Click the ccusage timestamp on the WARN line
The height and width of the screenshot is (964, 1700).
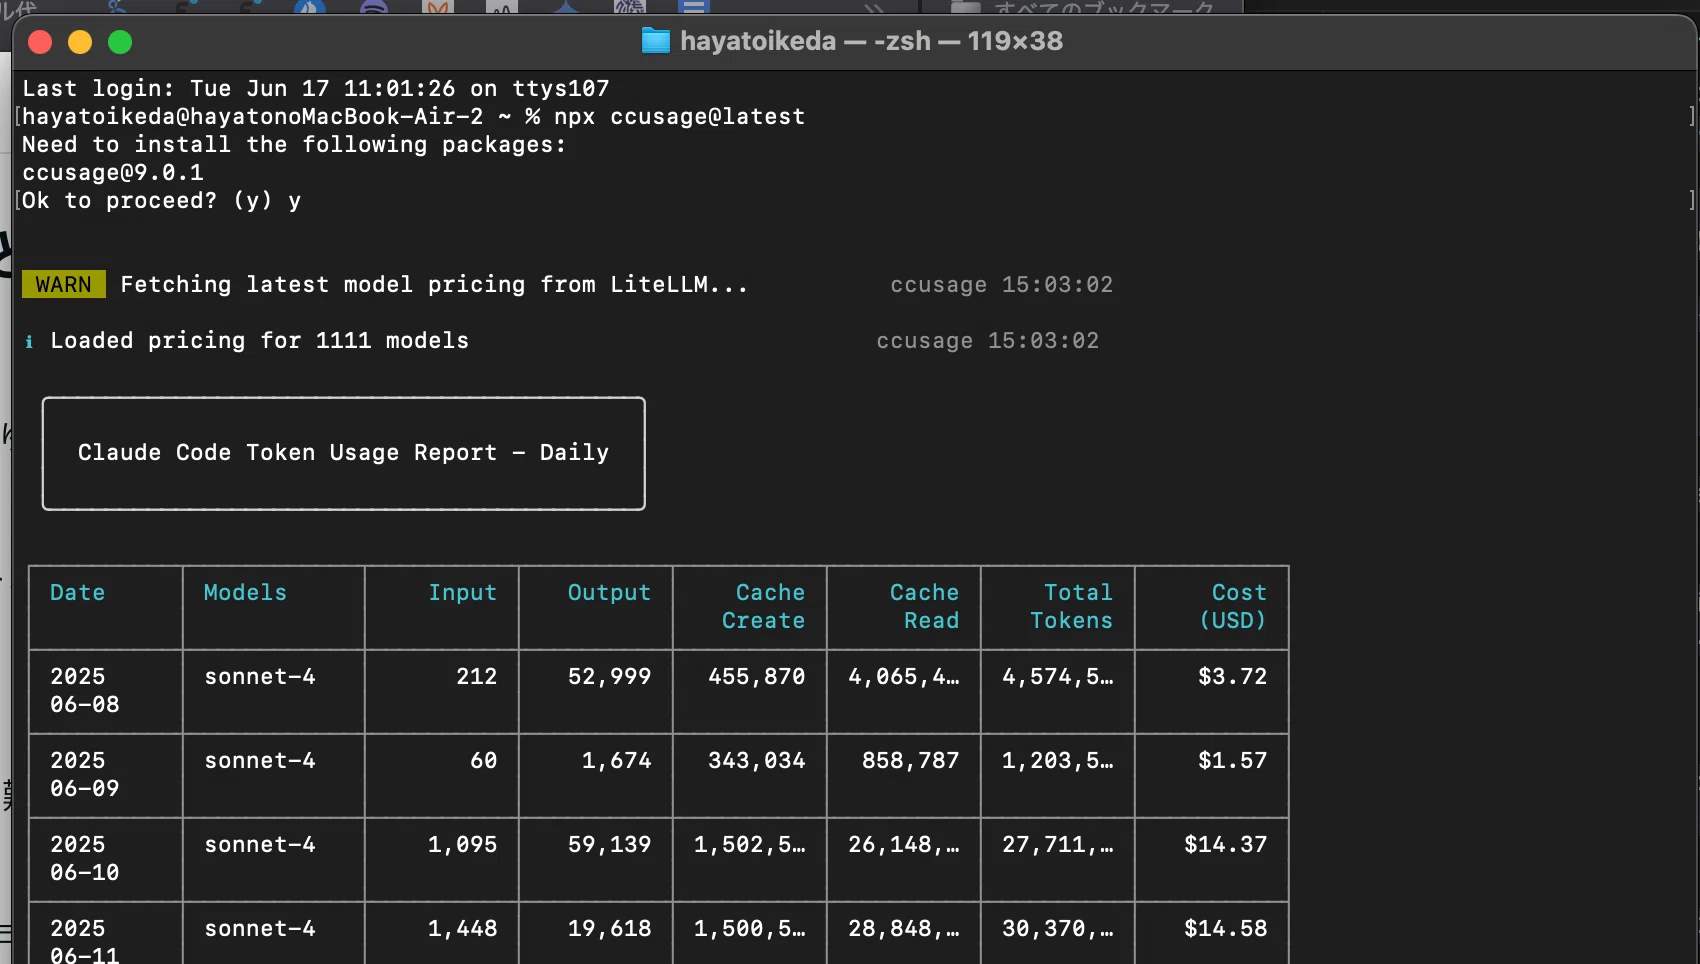click(1002, 285)
